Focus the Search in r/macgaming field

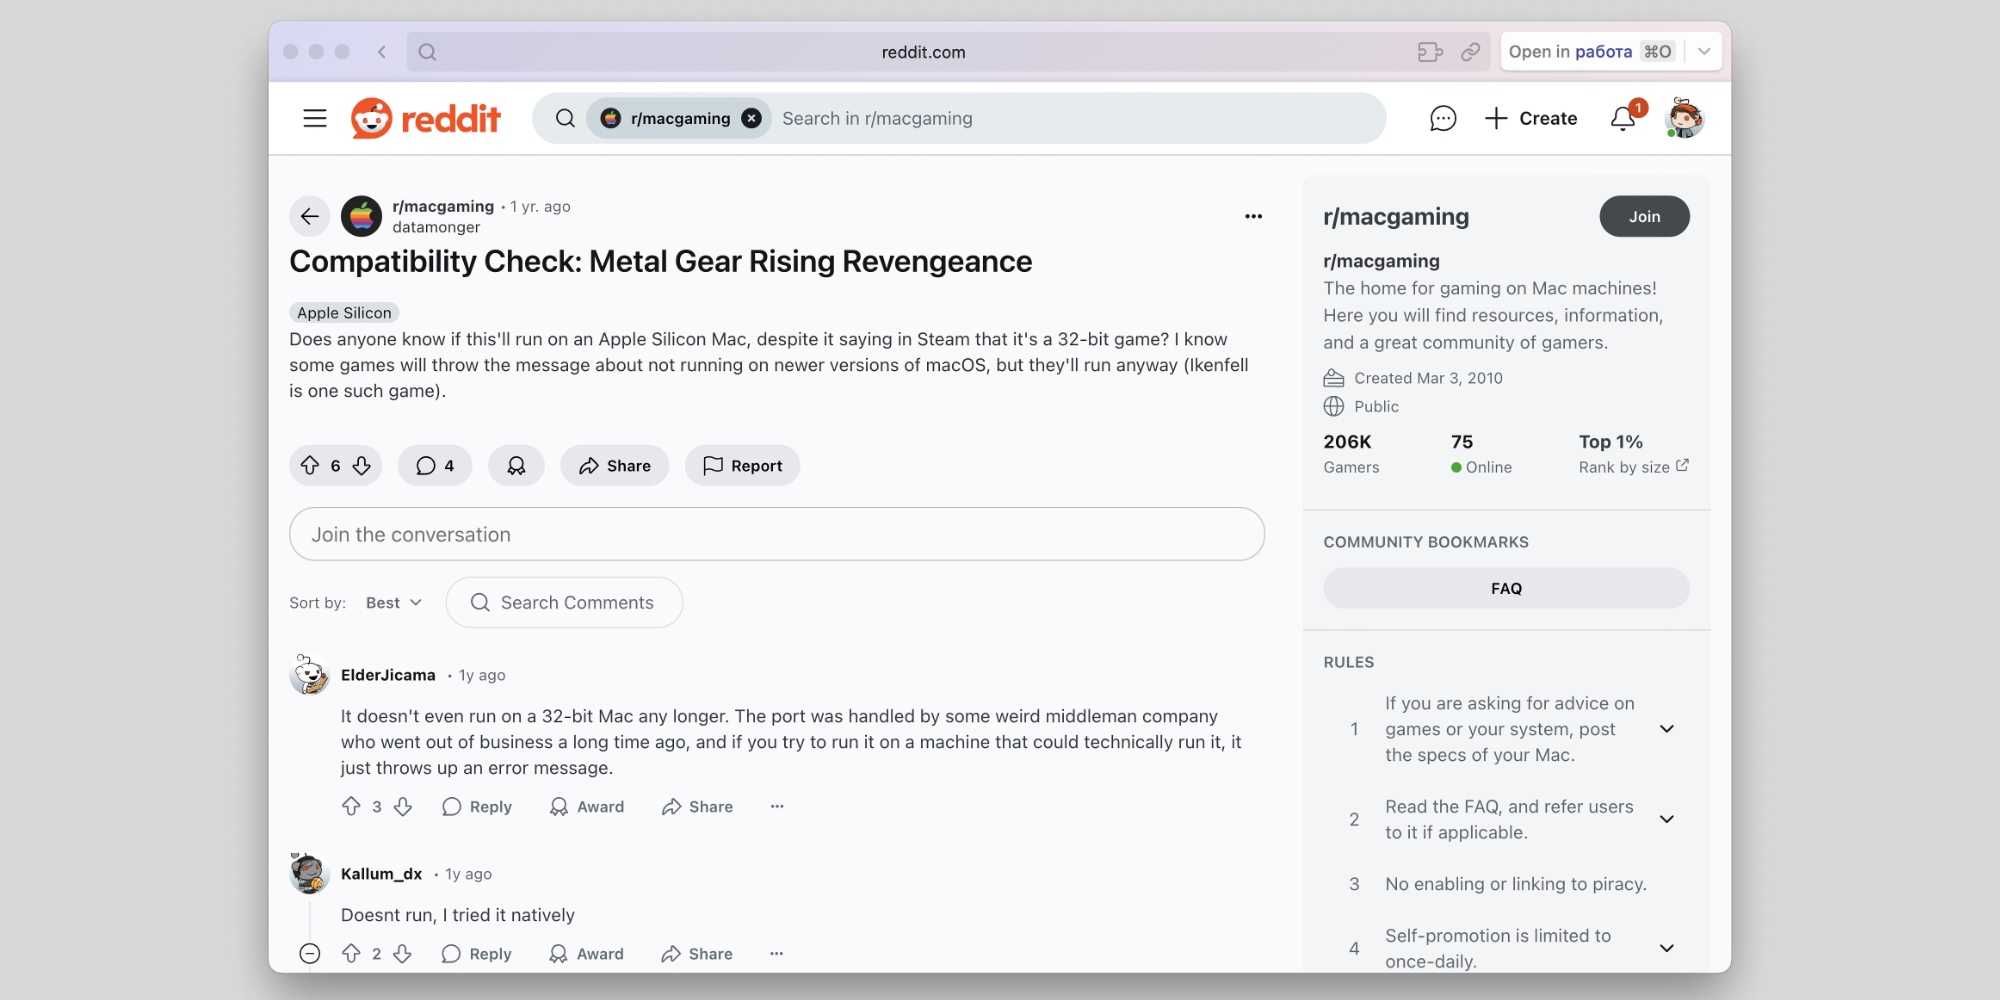point(1075,118)
